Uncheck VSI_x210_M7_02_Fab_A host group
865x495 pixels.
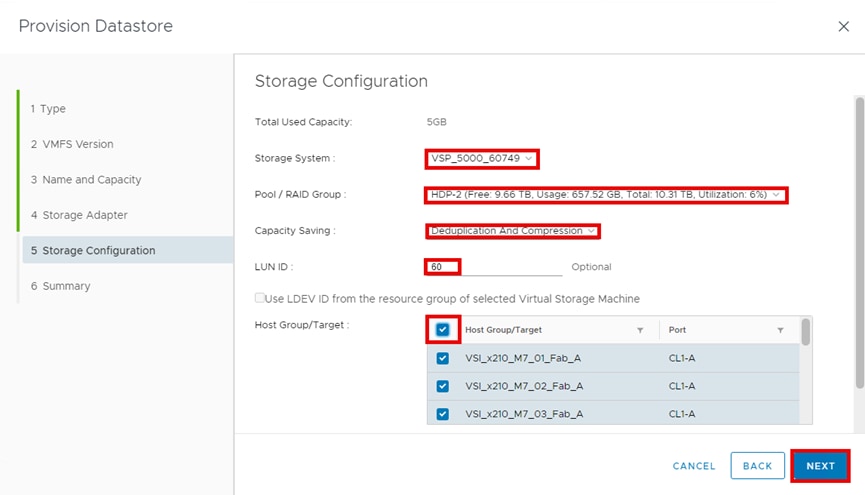443,386
